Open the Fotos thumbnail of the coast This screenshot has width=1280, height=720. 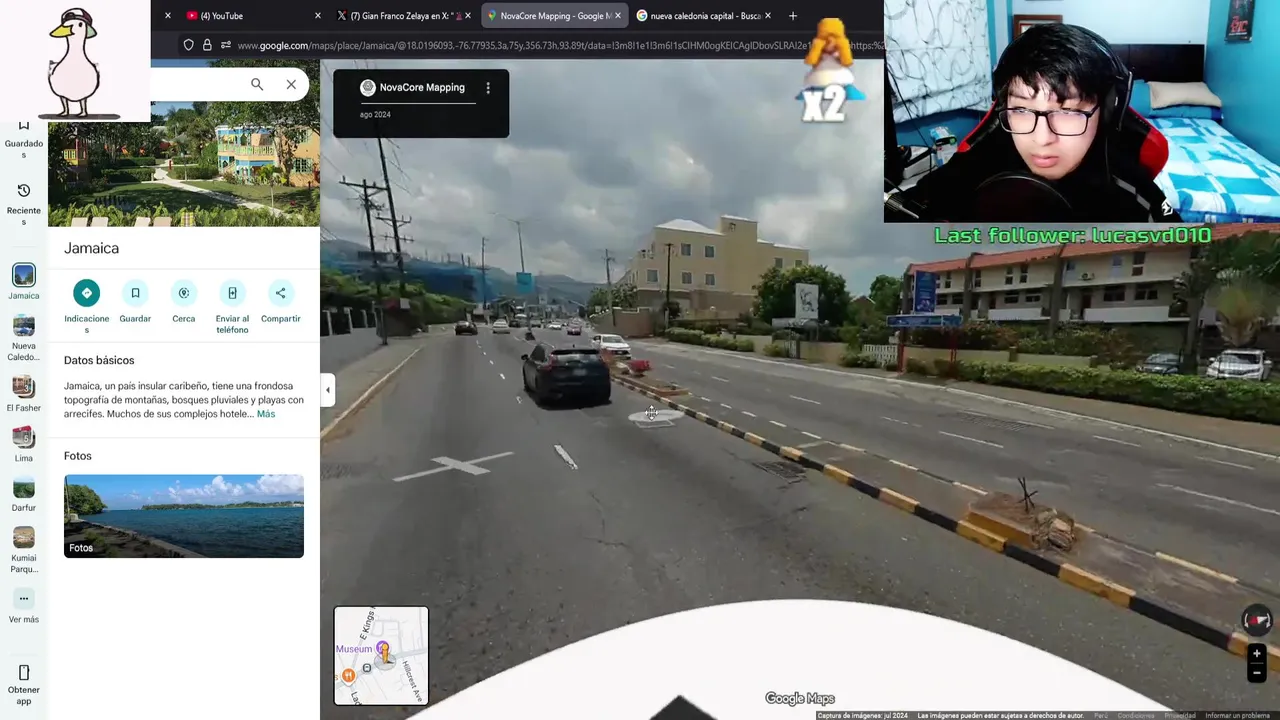coord(184,516)
